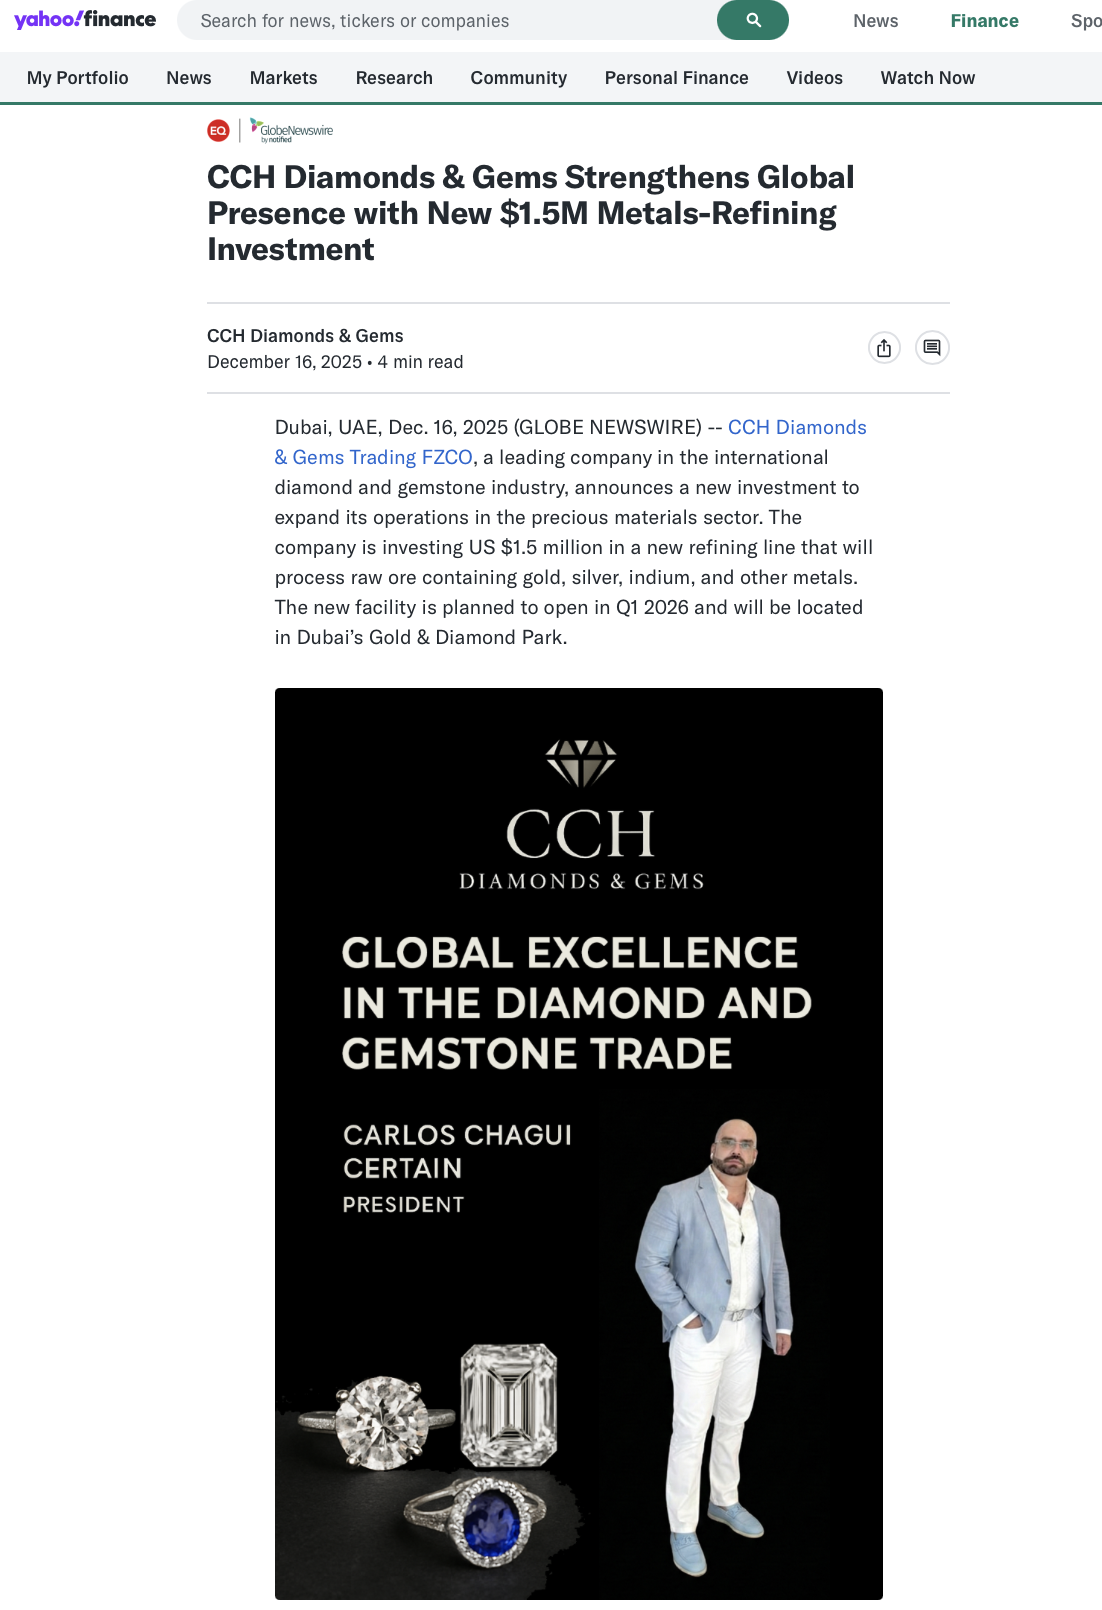This screenshot has width=1102, height=1610.
Task: Switch to the top News tab
Action: click(876, 21)
